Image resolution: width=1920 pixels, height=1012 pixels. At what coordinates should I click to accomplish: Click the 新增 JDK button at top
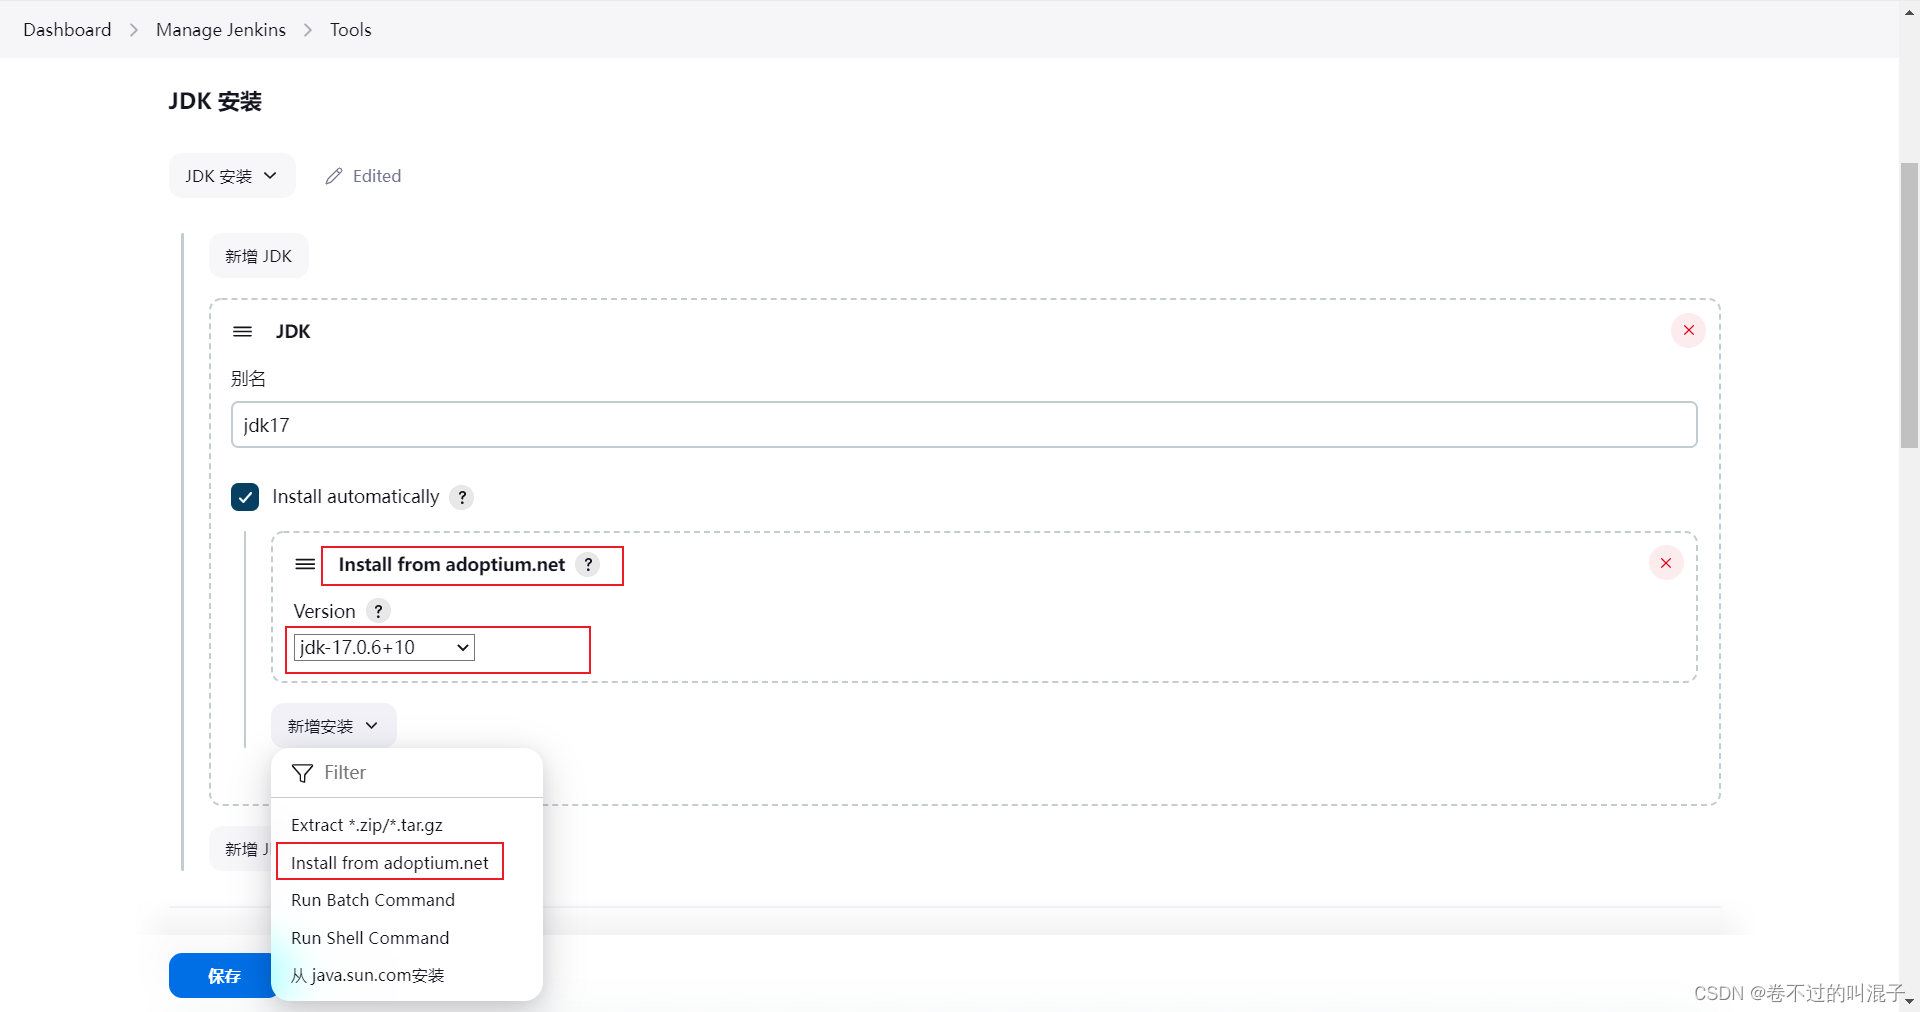pyautogui.click(x=258, y=256)
